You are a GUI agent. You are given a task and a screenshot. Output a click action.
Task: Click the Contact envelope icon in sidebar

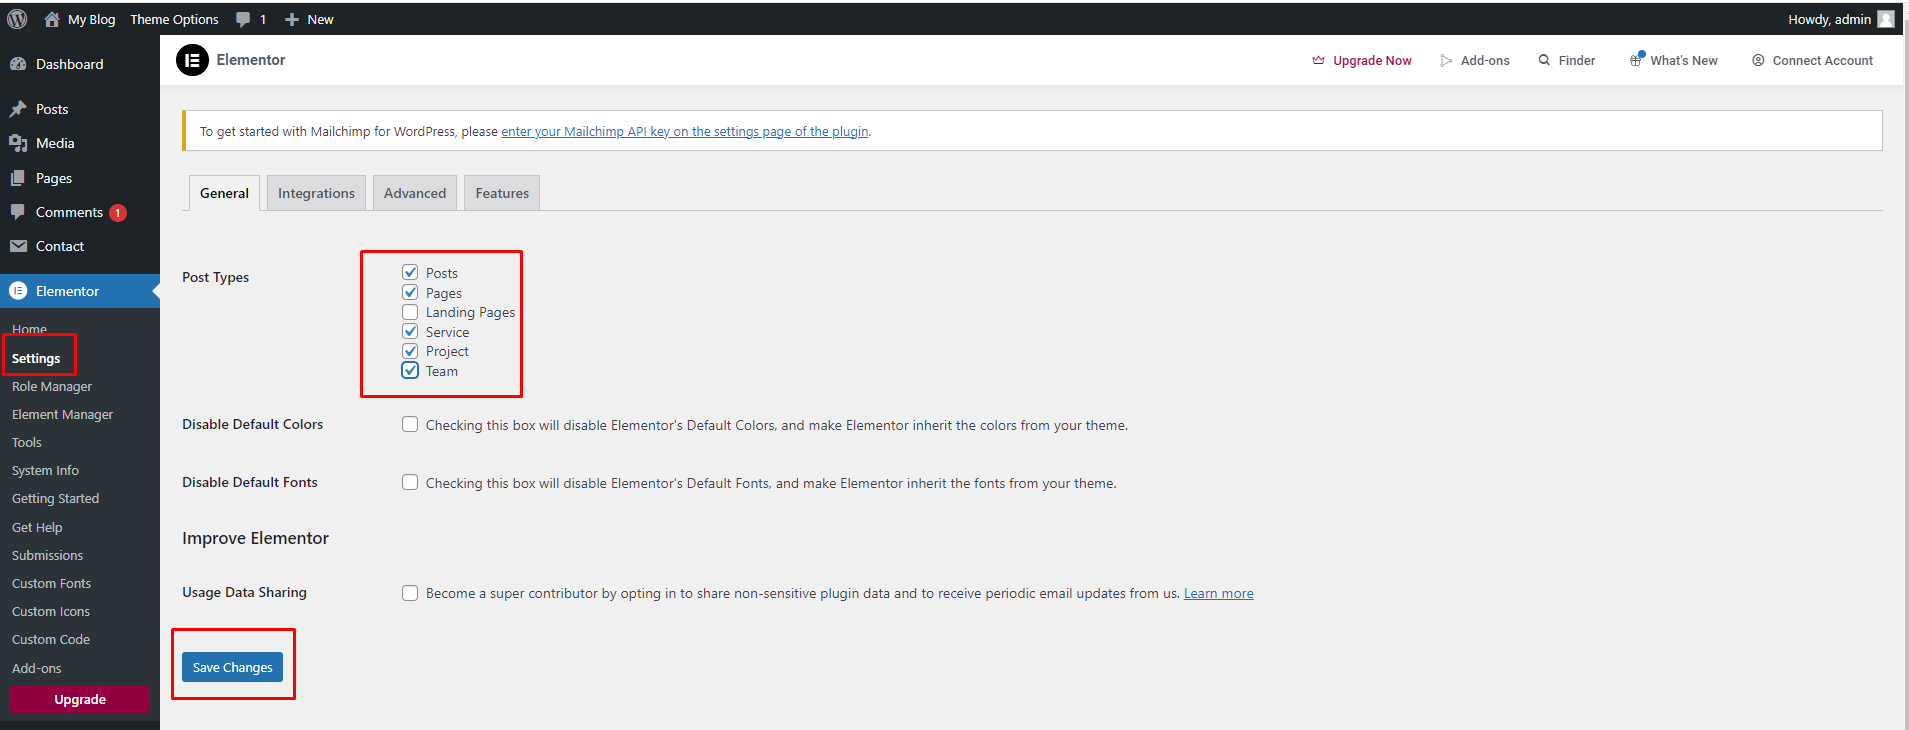[x=18, y=246]
